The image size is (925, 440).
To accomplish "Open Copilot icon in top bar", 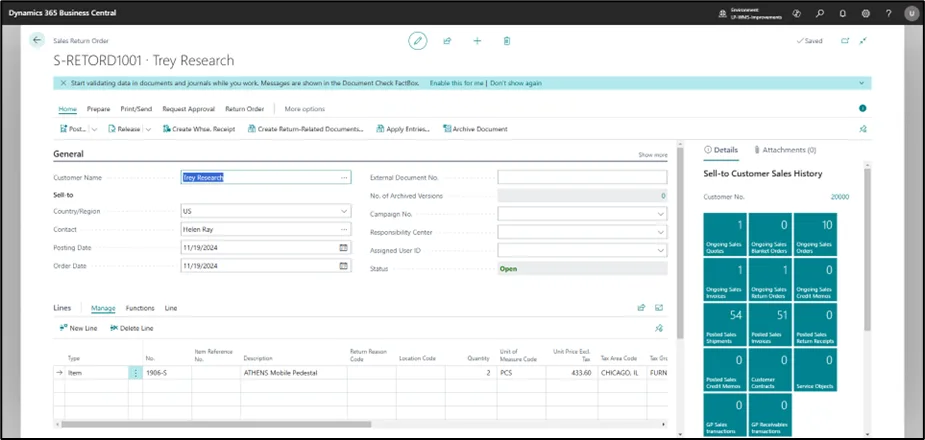I will tap(797, 13).
